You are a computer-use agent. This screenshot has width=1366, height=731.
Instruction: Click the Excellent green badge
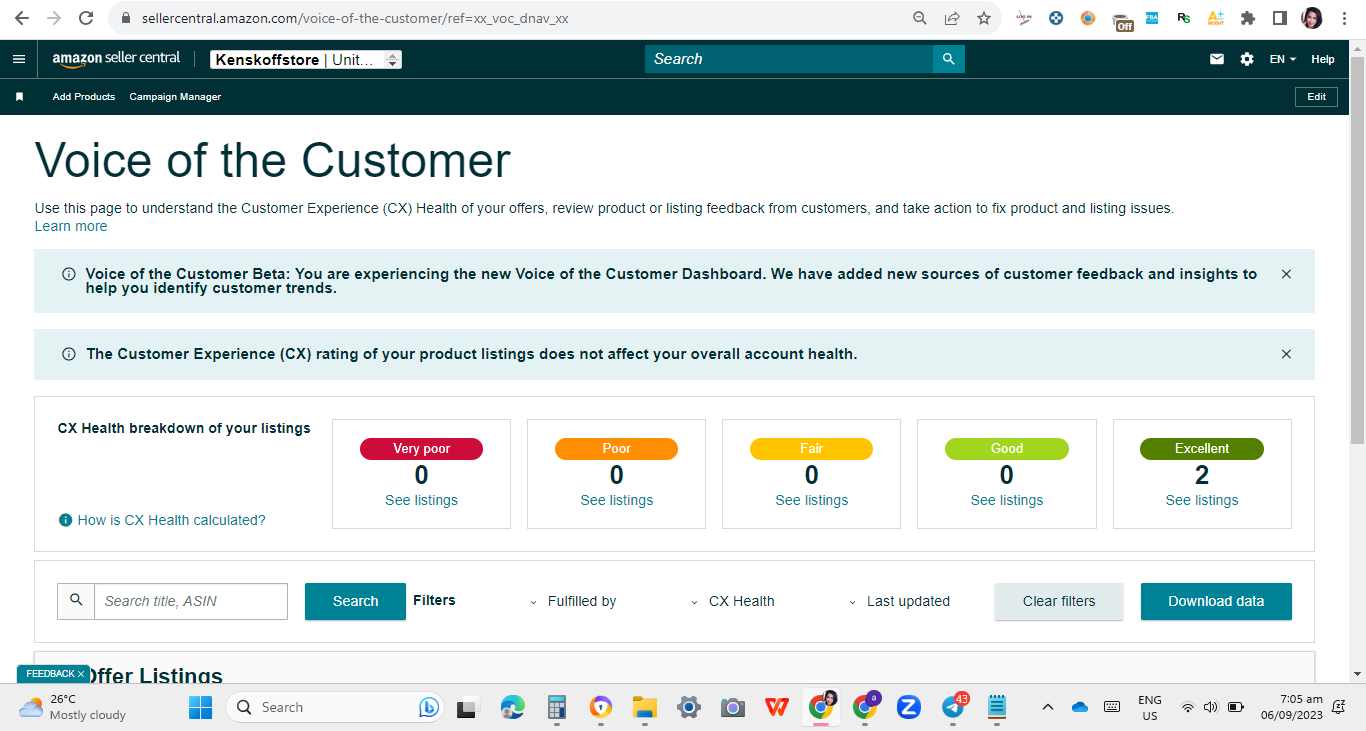click(x=1202, y=449)
